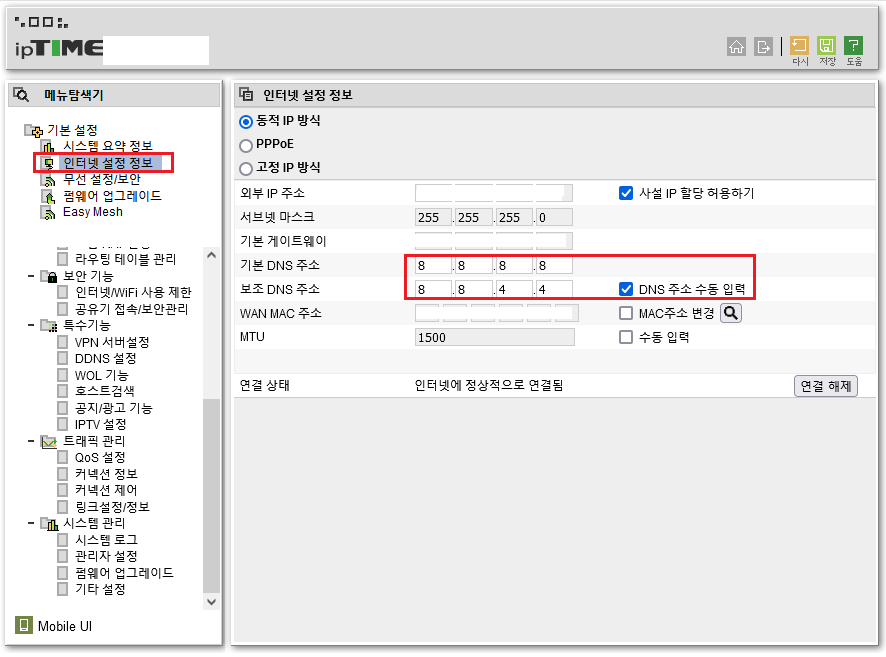Click the Easy Mesh icon
The height and width of the screenshot is (657, 886).
pos(49,212)
